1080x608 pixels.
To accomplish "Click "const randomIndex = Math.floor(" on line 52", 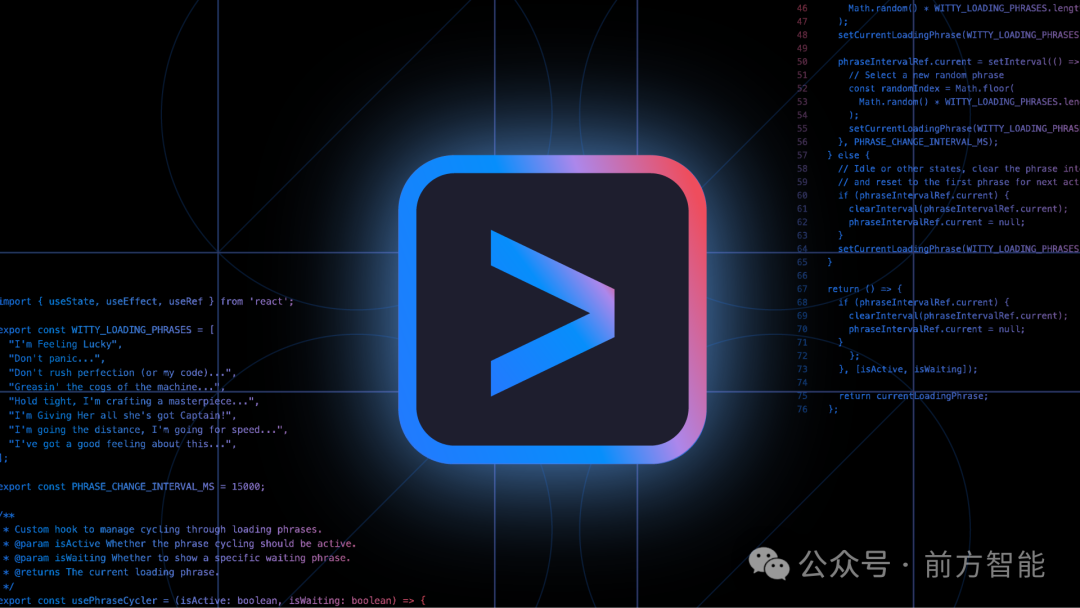I will [x=931, y=89].
